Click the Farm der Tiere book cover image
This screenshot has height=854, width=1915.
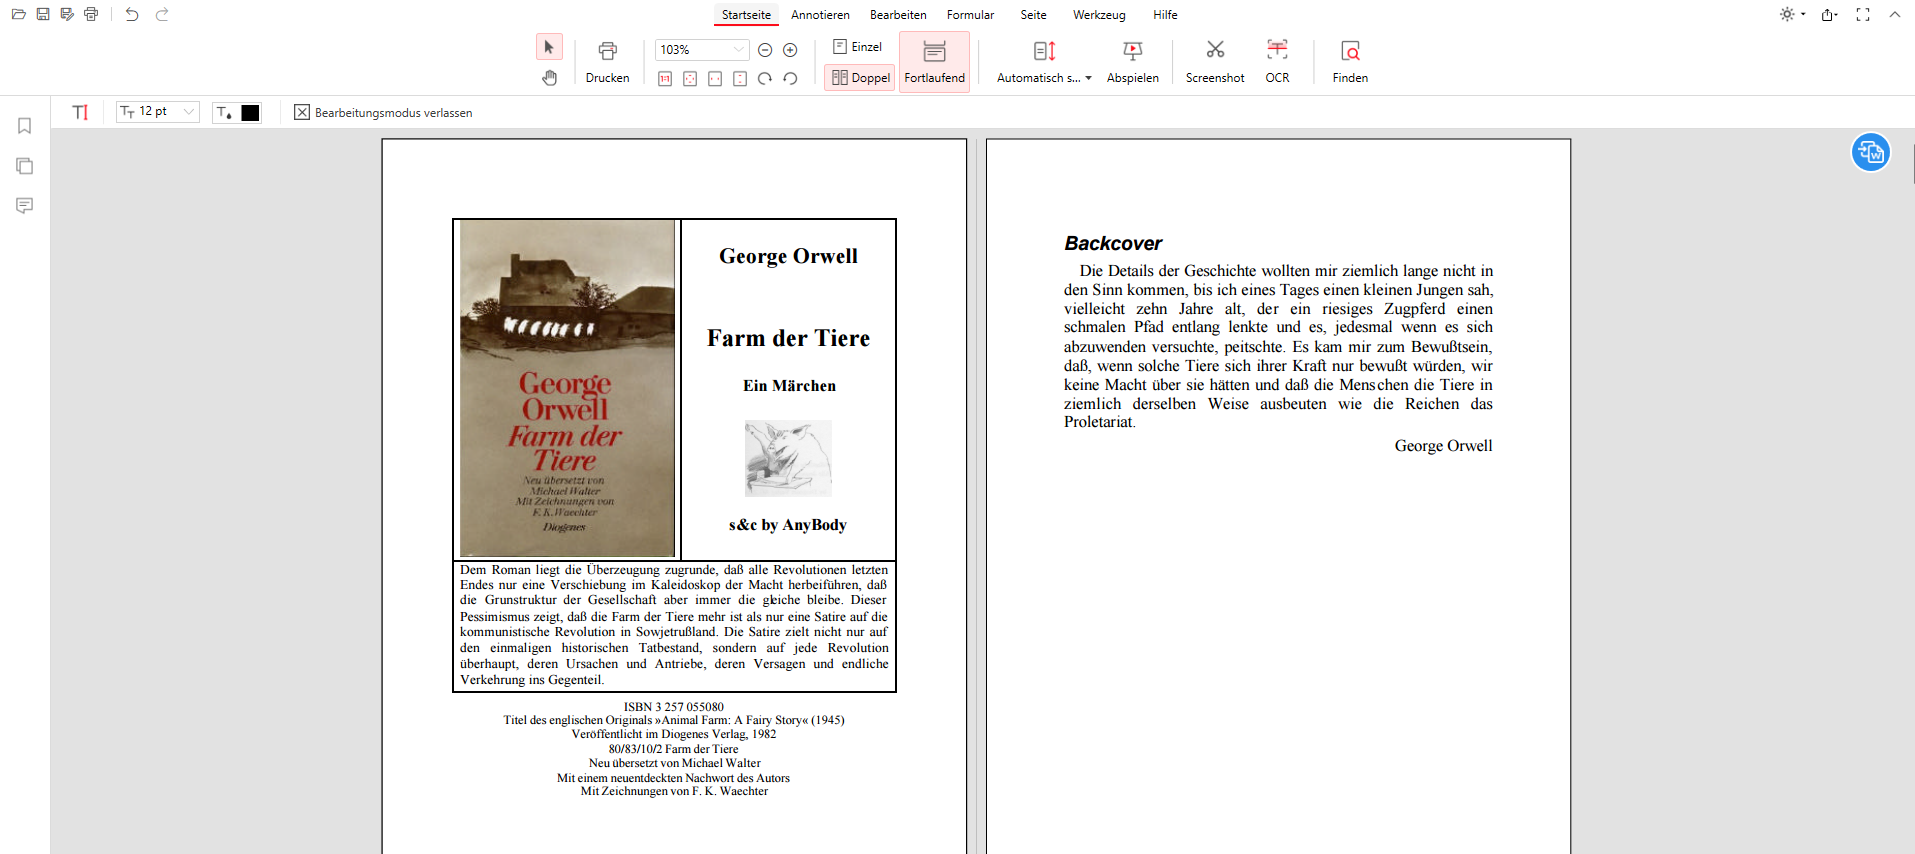pyautogui.click(x=567, y=389)
